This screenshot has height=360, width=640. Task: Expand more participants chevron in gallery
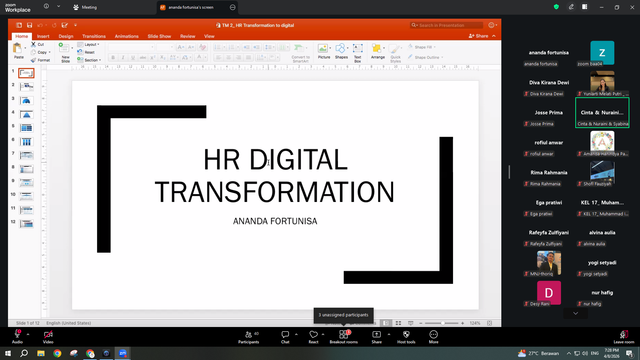(x=576, y=313)
